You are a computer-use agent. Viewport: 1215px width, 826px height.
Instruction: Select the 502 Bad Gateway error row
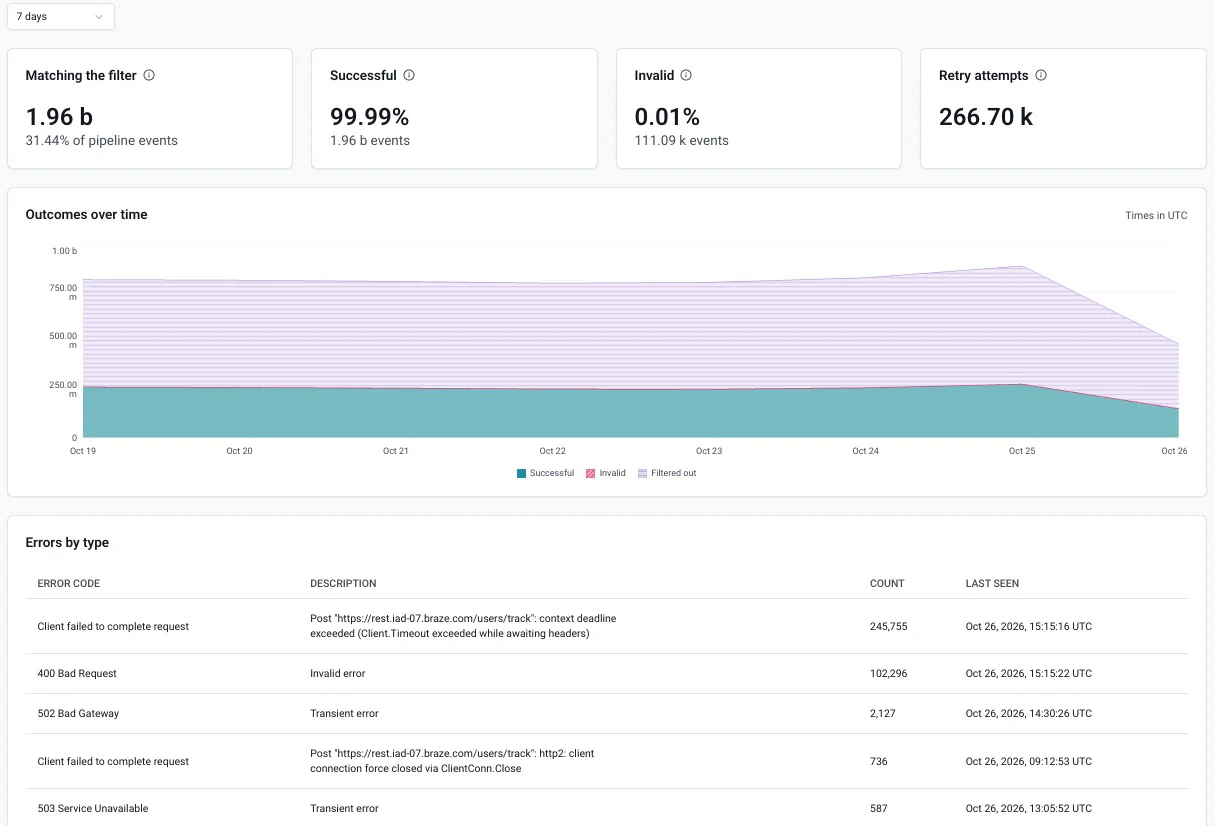607,714
